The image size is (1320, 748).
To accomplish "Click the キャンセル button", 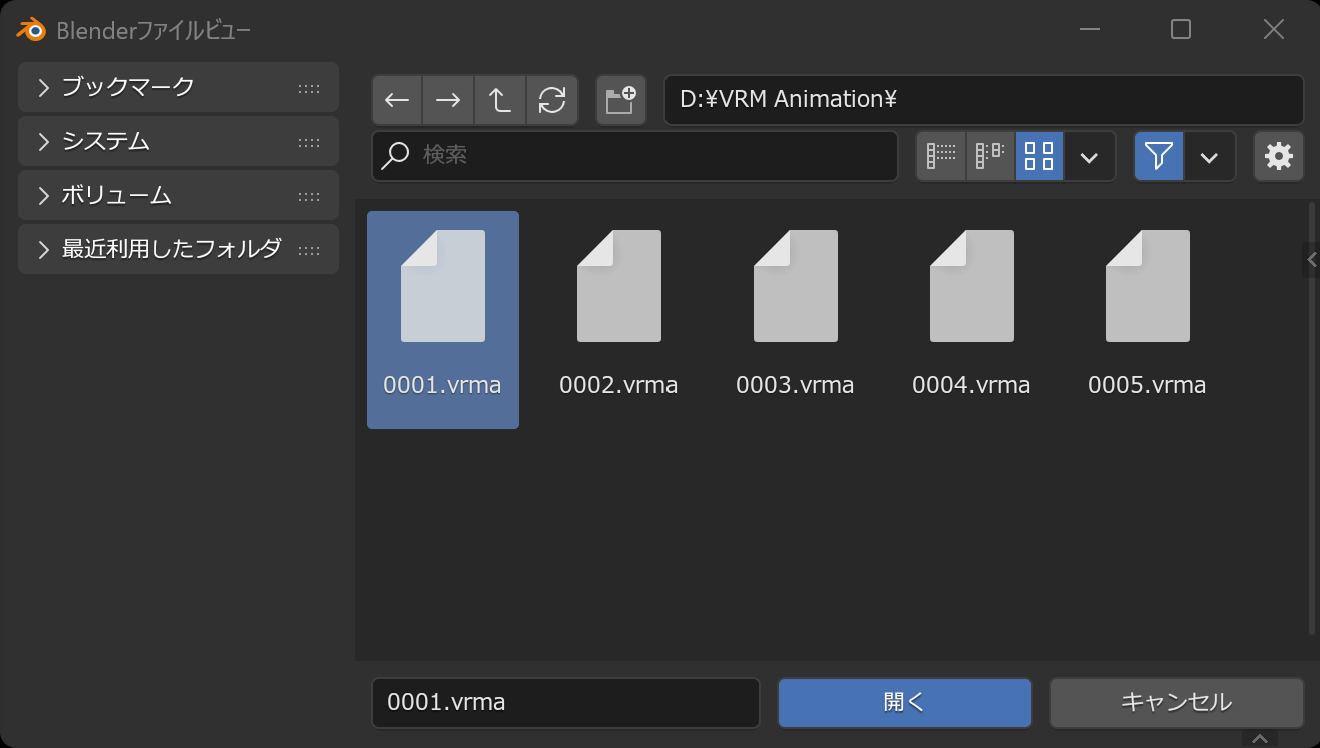I will coord(1176,702).
